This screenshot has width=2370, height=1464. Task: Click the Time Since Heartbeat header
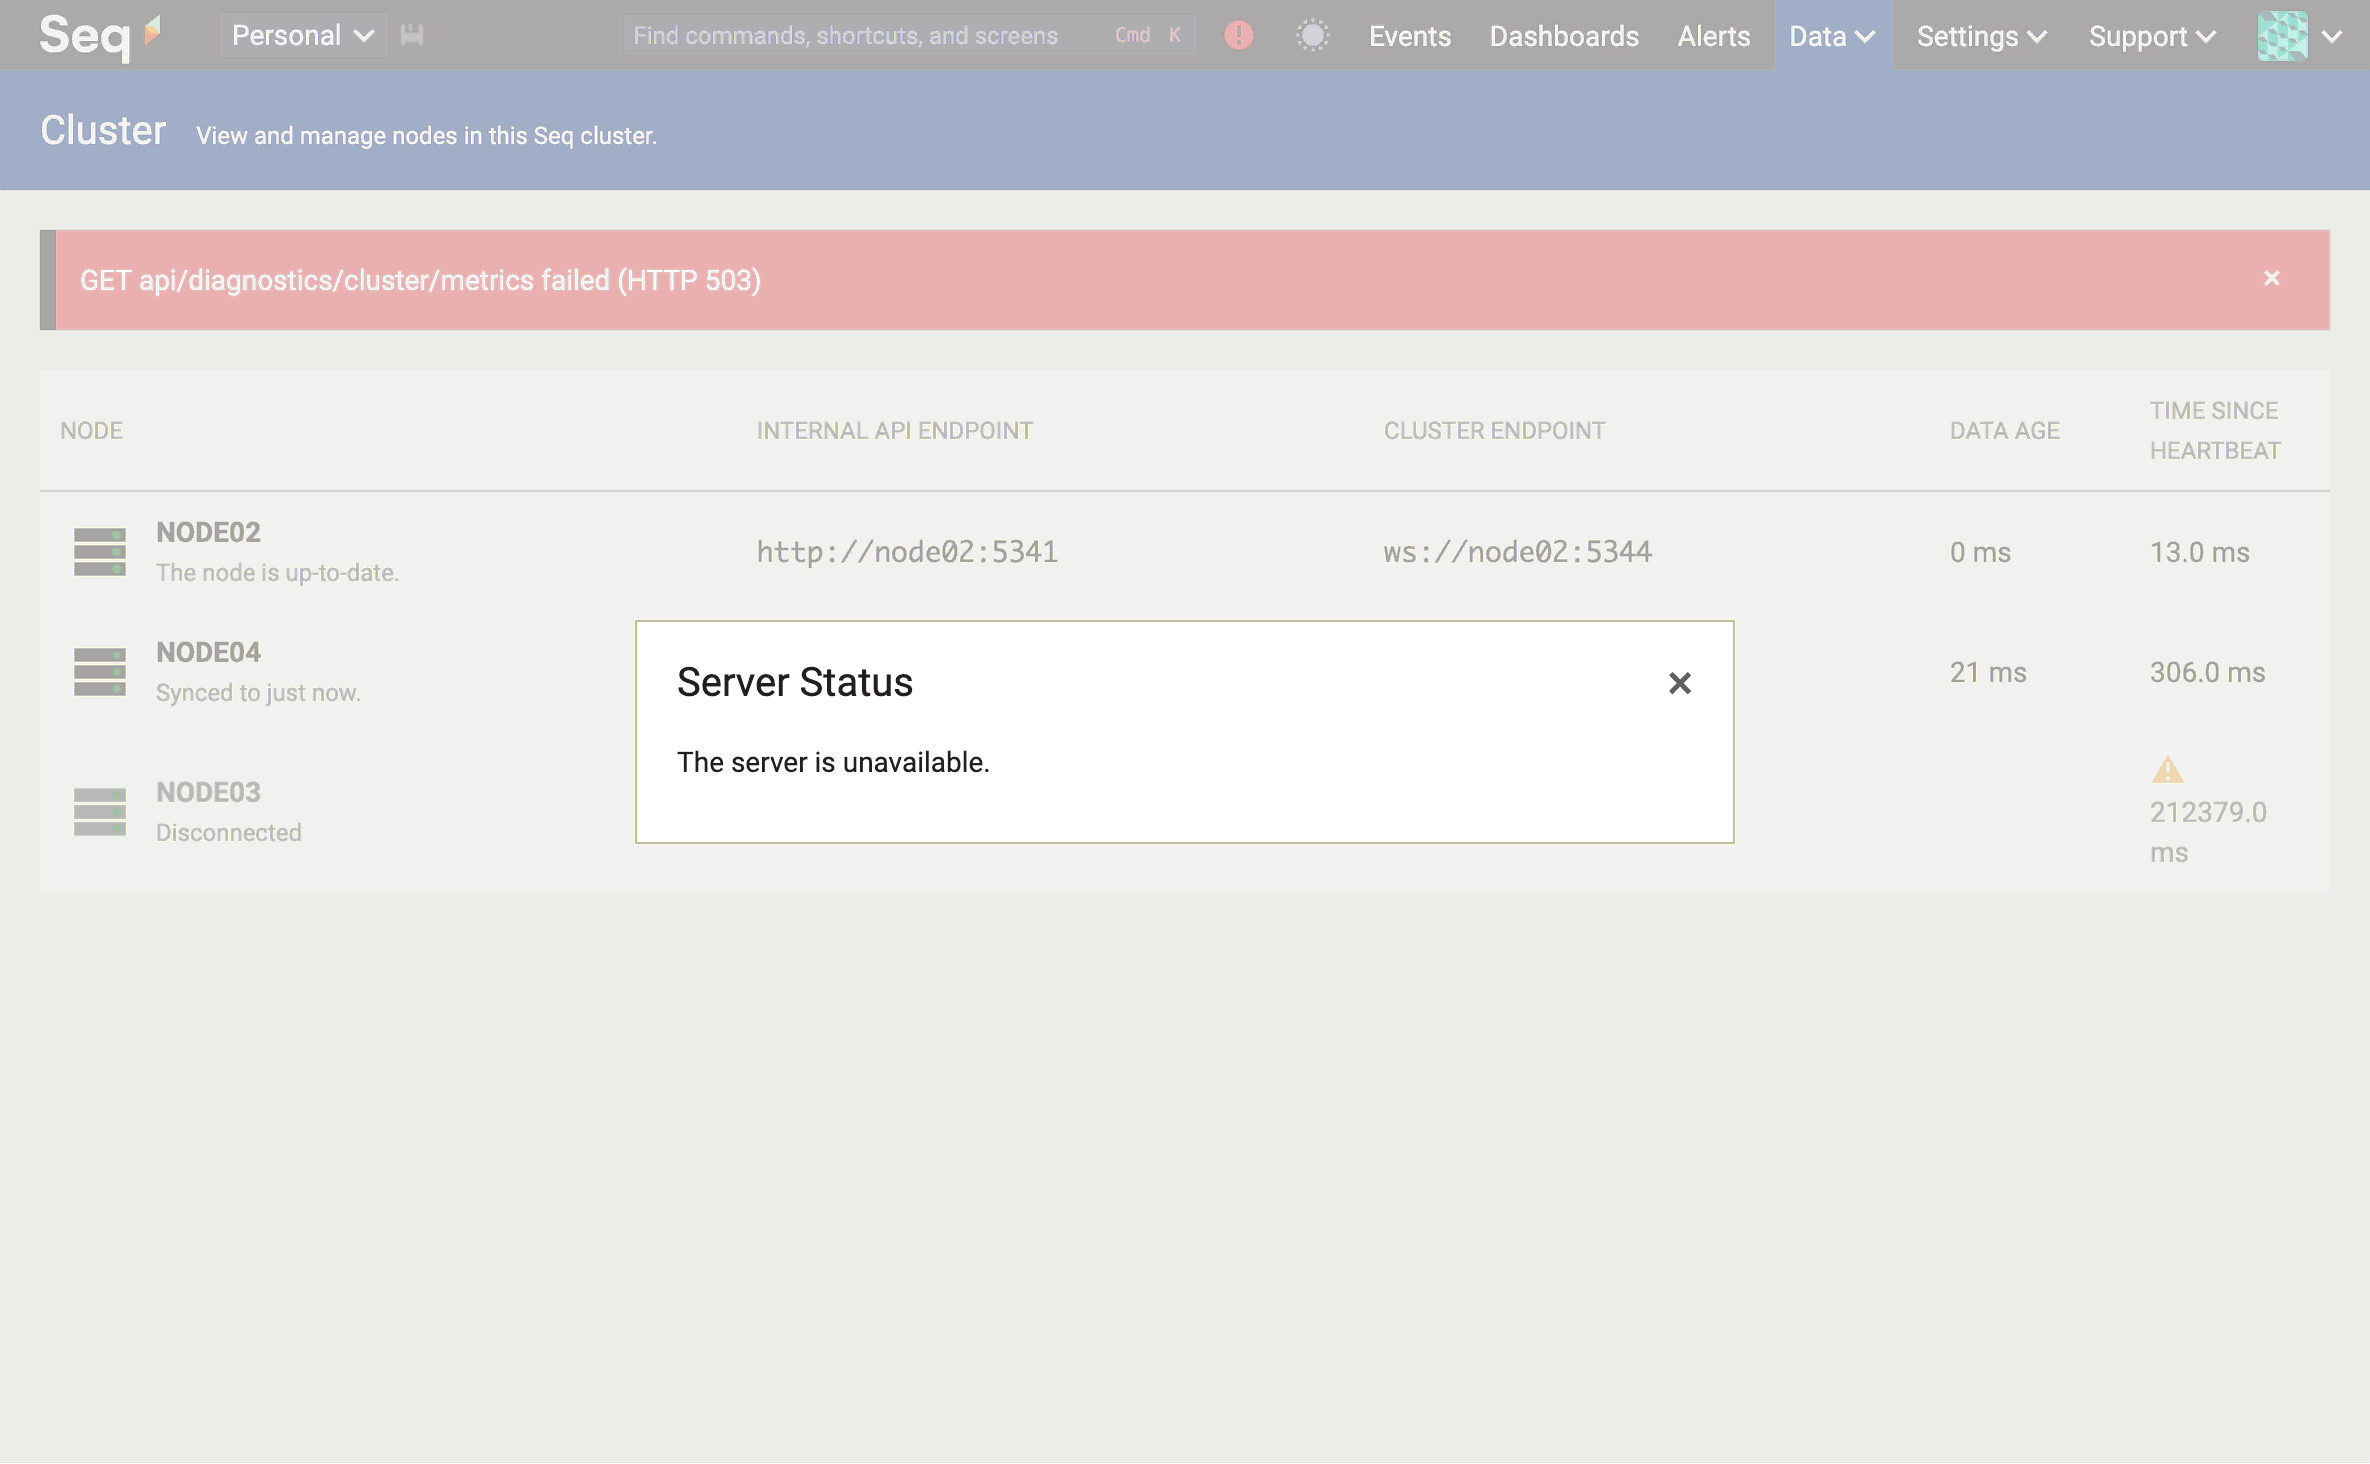(2215, 431)
